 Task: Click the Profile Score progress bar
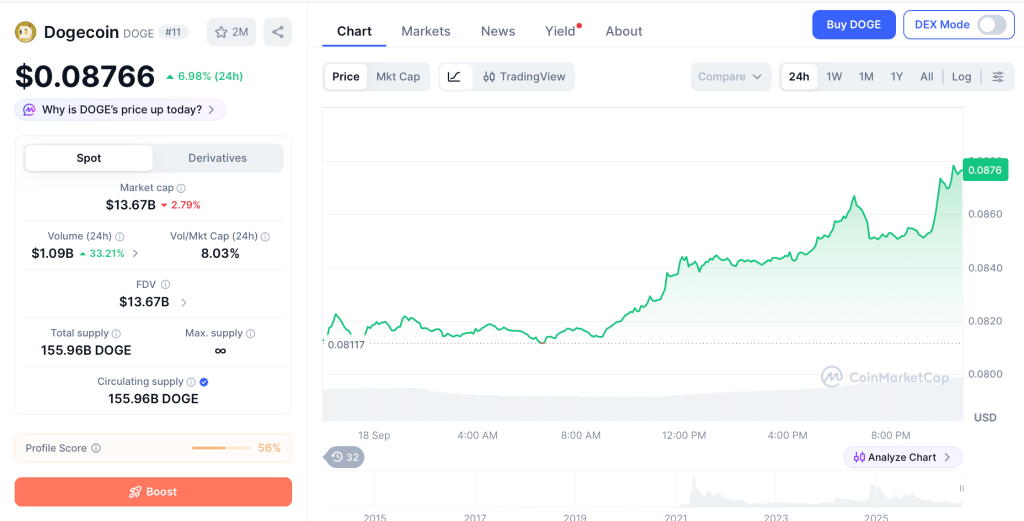pos(221,449)
